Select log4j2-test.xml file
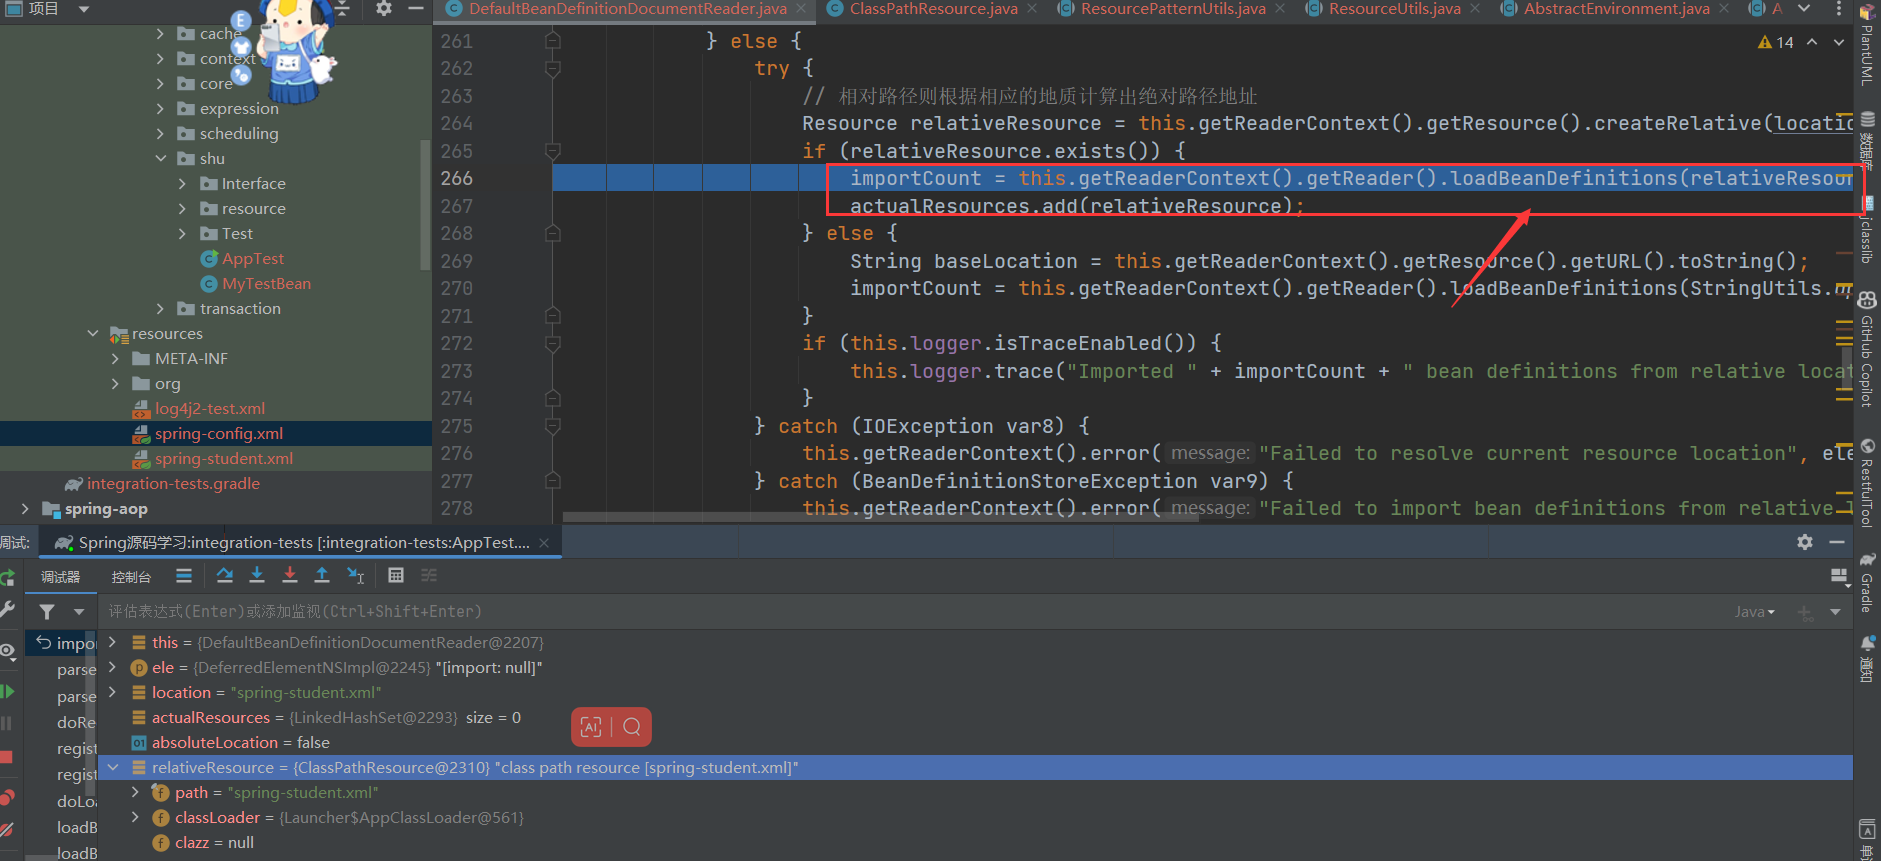The width and height of the screenshot is (1881, 861). tap(209, 408)
